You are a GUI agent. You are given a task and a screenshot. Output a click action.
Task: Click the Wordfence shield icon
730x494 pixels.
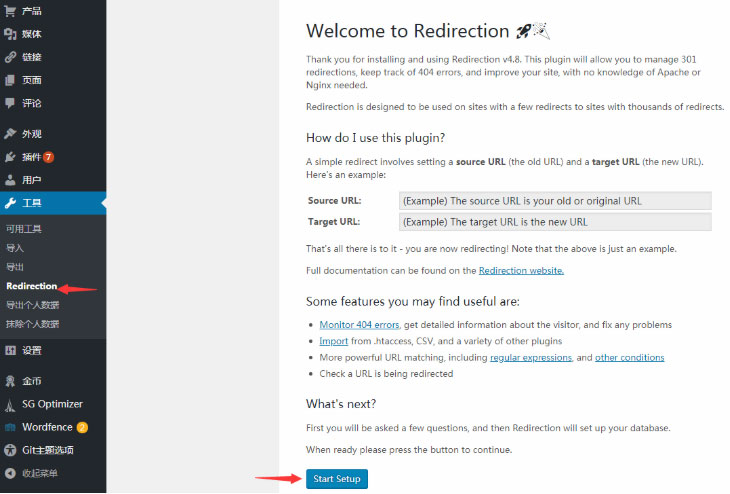(10, 427)
